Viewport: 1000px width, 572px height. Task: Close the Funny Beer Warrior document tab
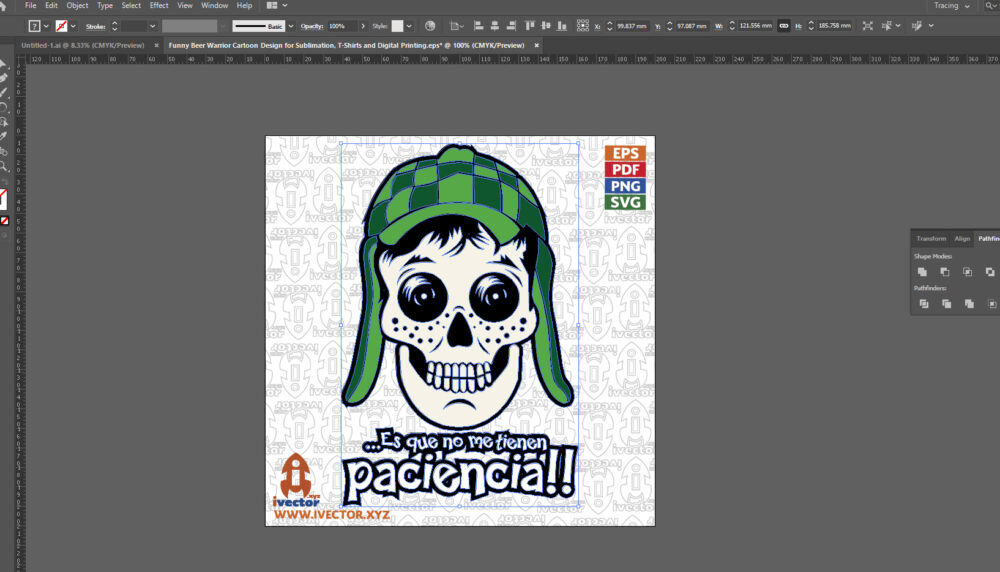536,45
